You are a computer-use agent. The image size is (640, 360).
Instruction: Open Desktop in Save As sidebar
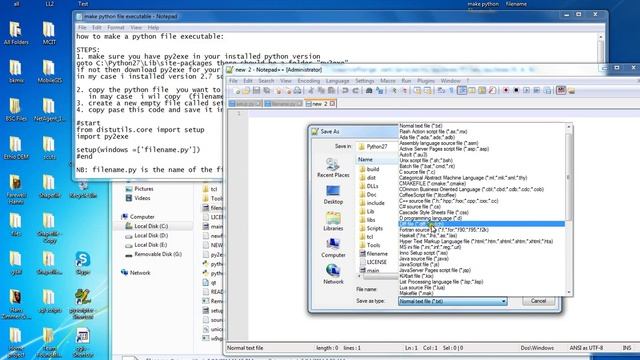point(333,195)
